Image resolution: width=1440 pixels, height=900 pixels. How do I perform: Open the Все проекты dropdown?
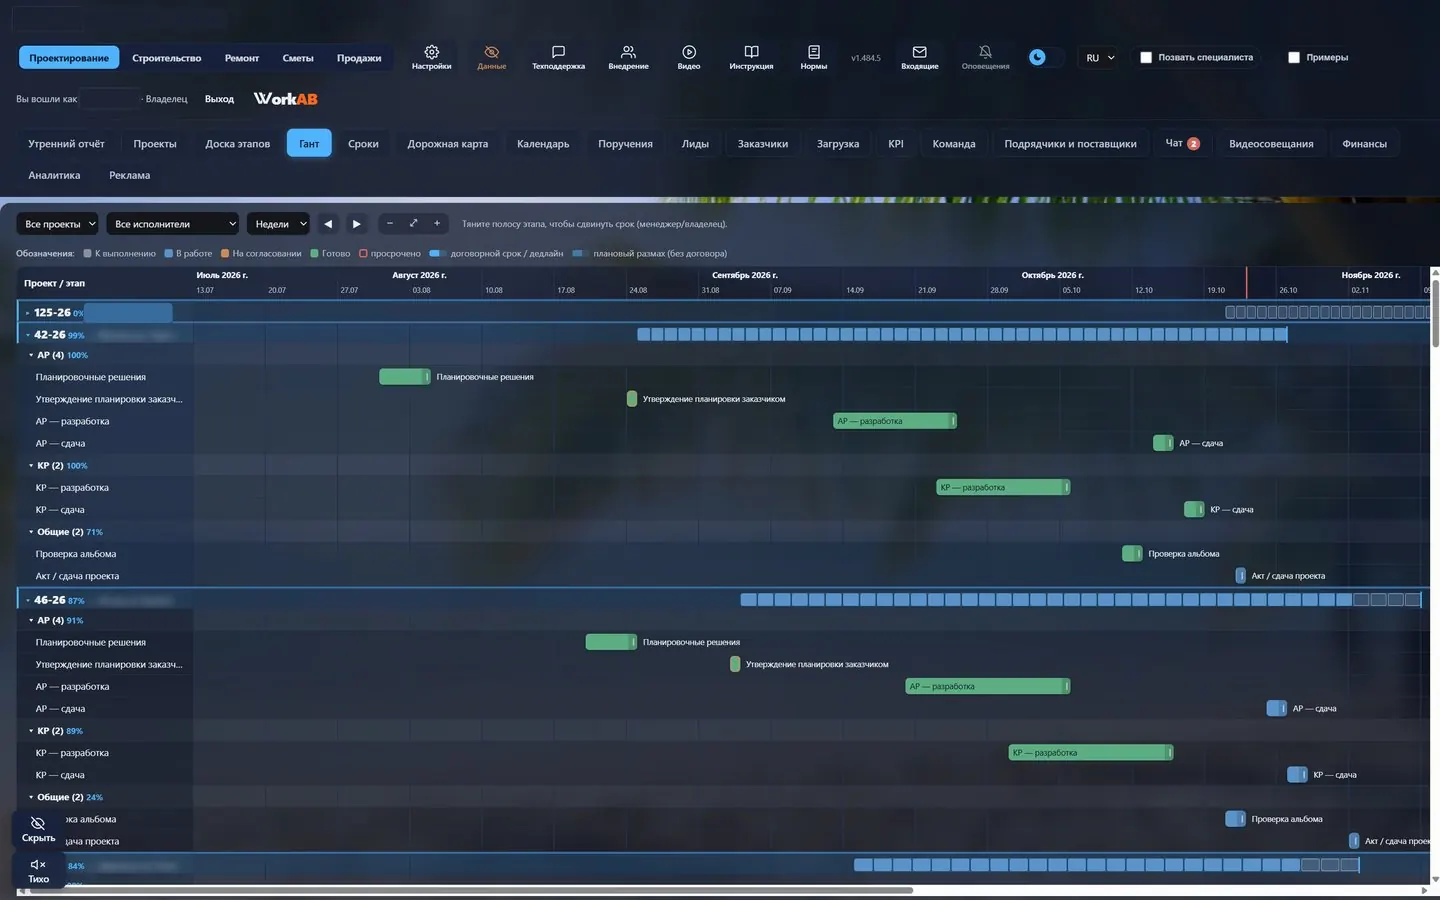point(59,224)
